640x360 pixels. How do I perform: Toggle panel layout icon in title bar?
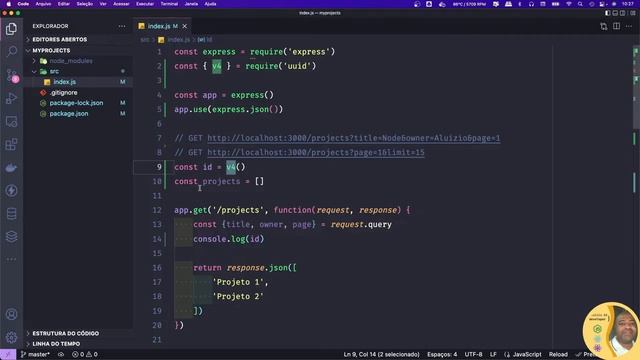[615, 13]
